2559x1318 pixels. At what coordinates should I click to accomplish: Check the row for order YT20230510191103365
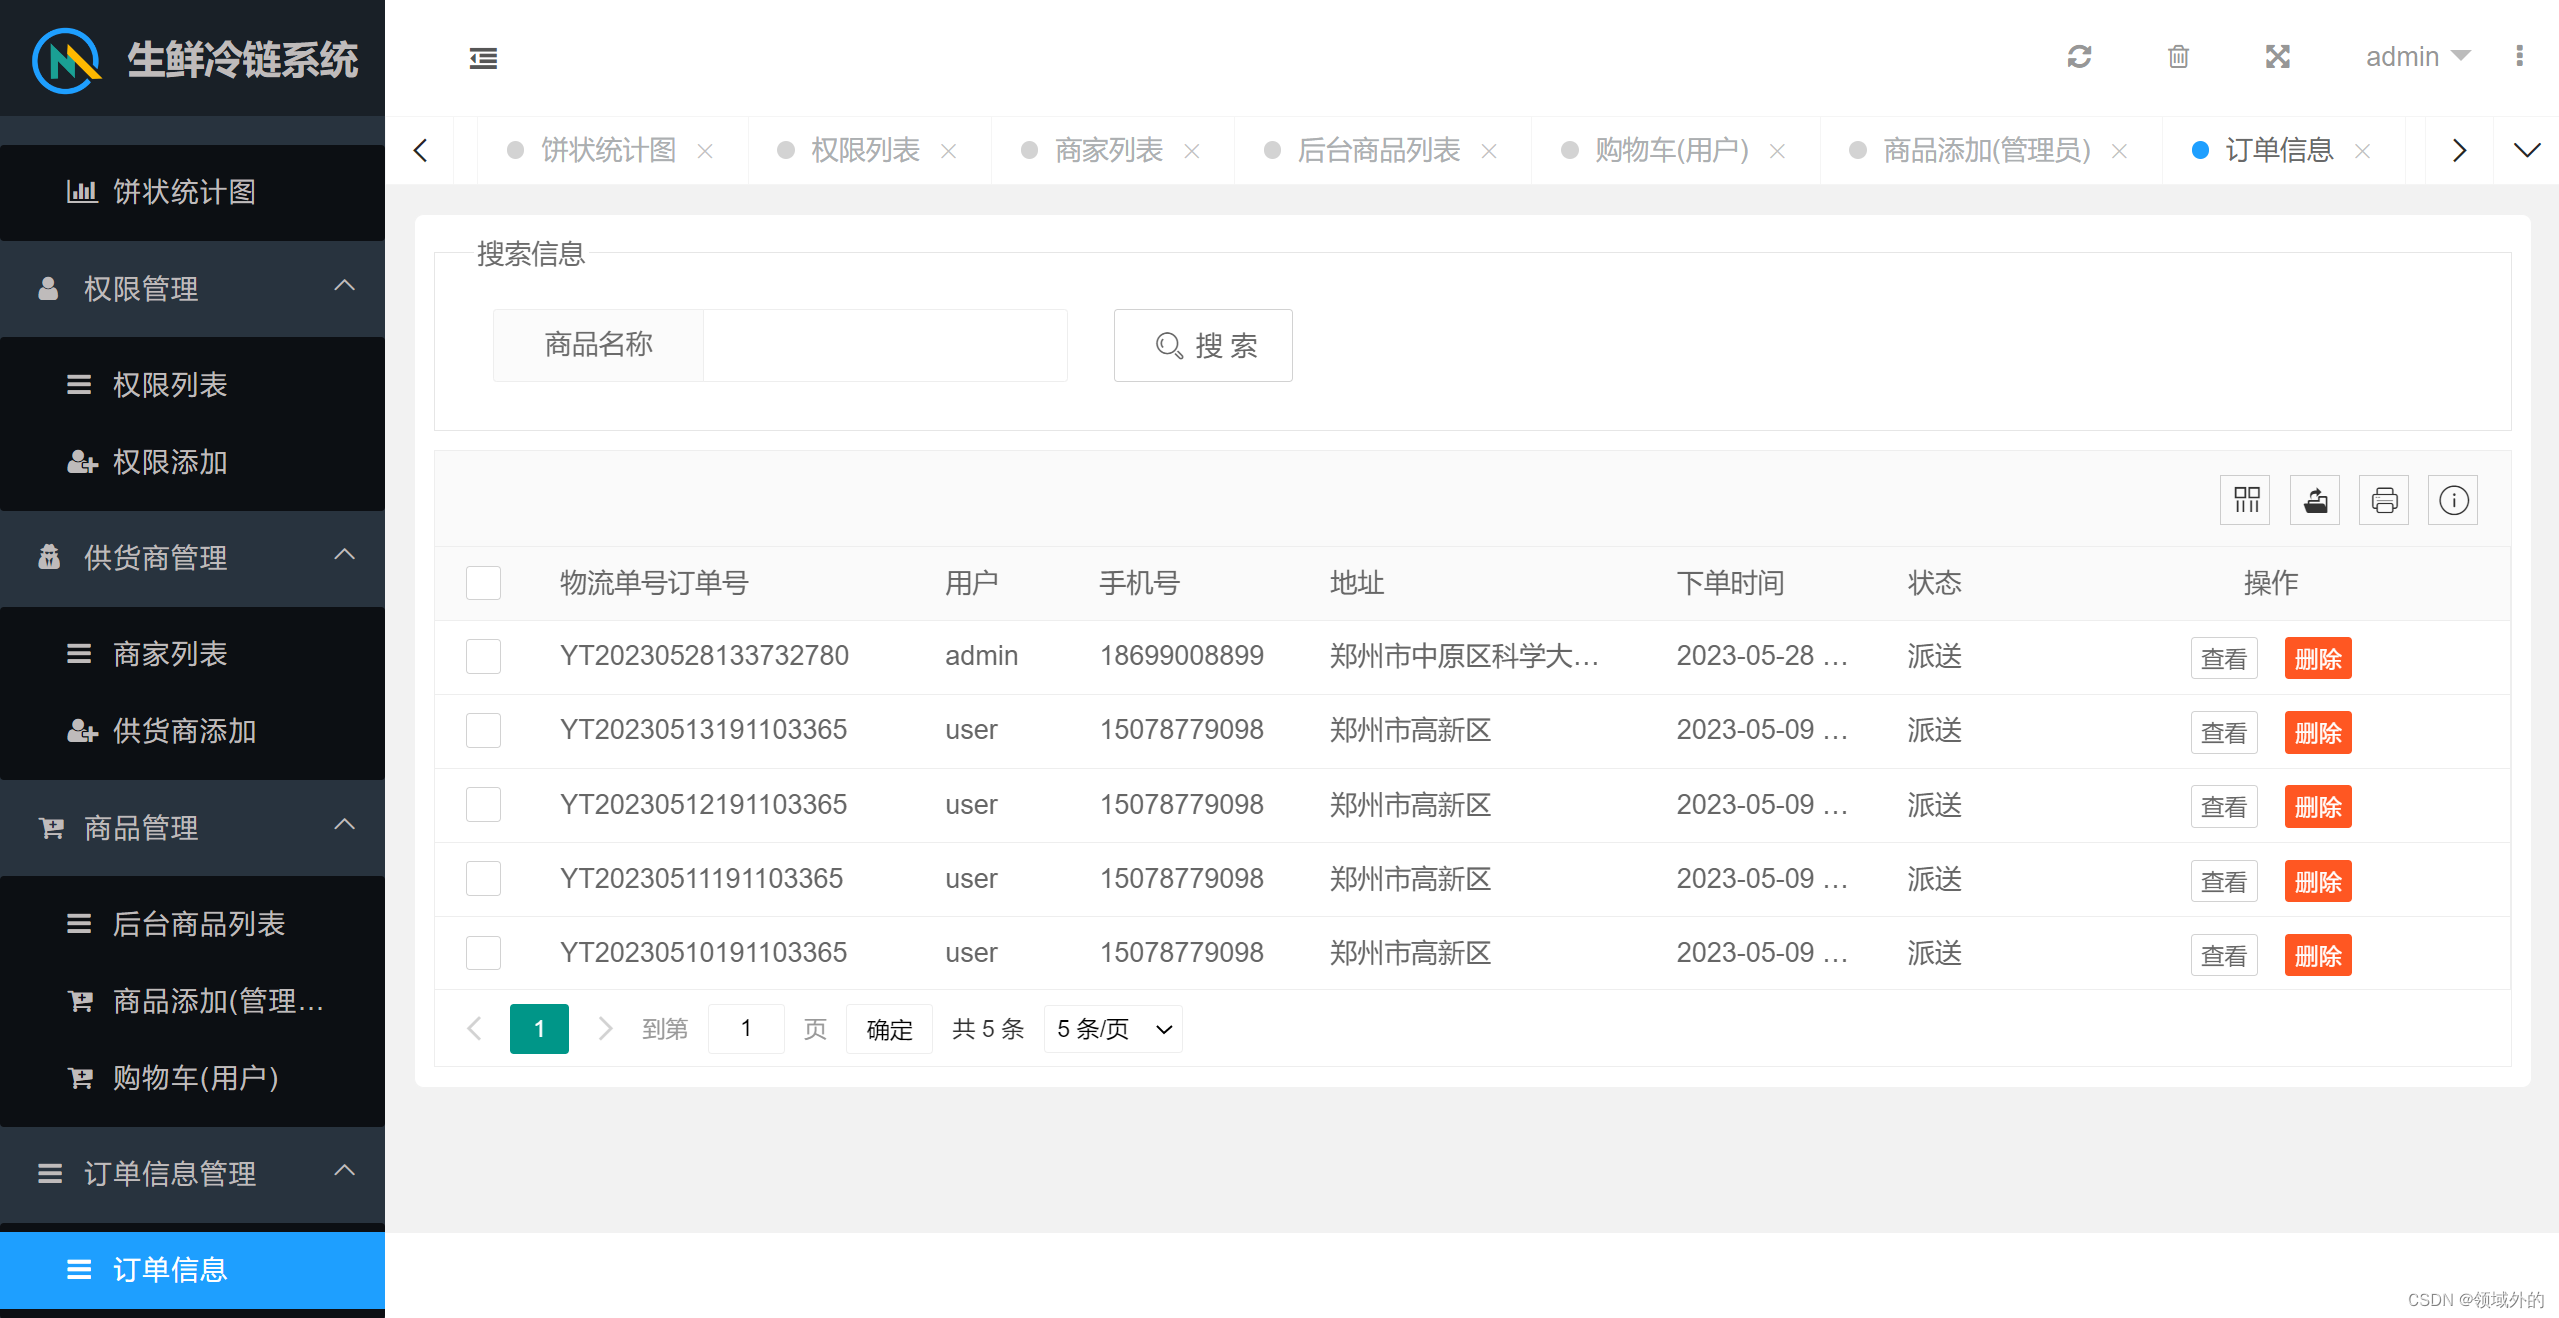[481, 952]
